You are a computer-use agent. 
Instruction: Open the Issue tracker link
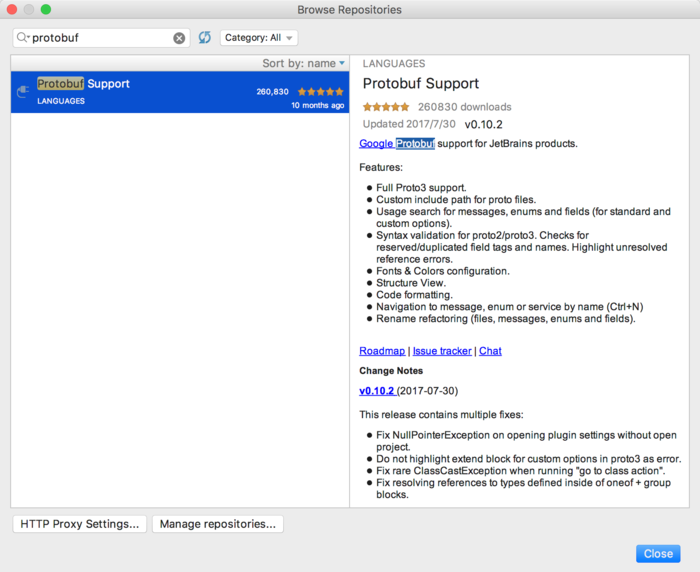tap(441, 351)
